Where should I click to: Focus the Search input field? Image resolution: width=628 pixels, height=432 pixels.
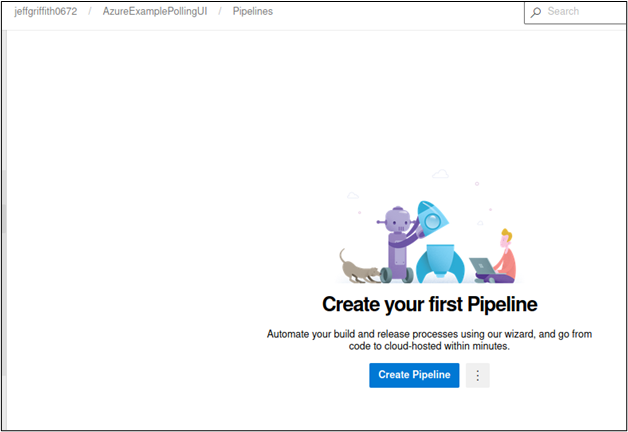[576, 12]
